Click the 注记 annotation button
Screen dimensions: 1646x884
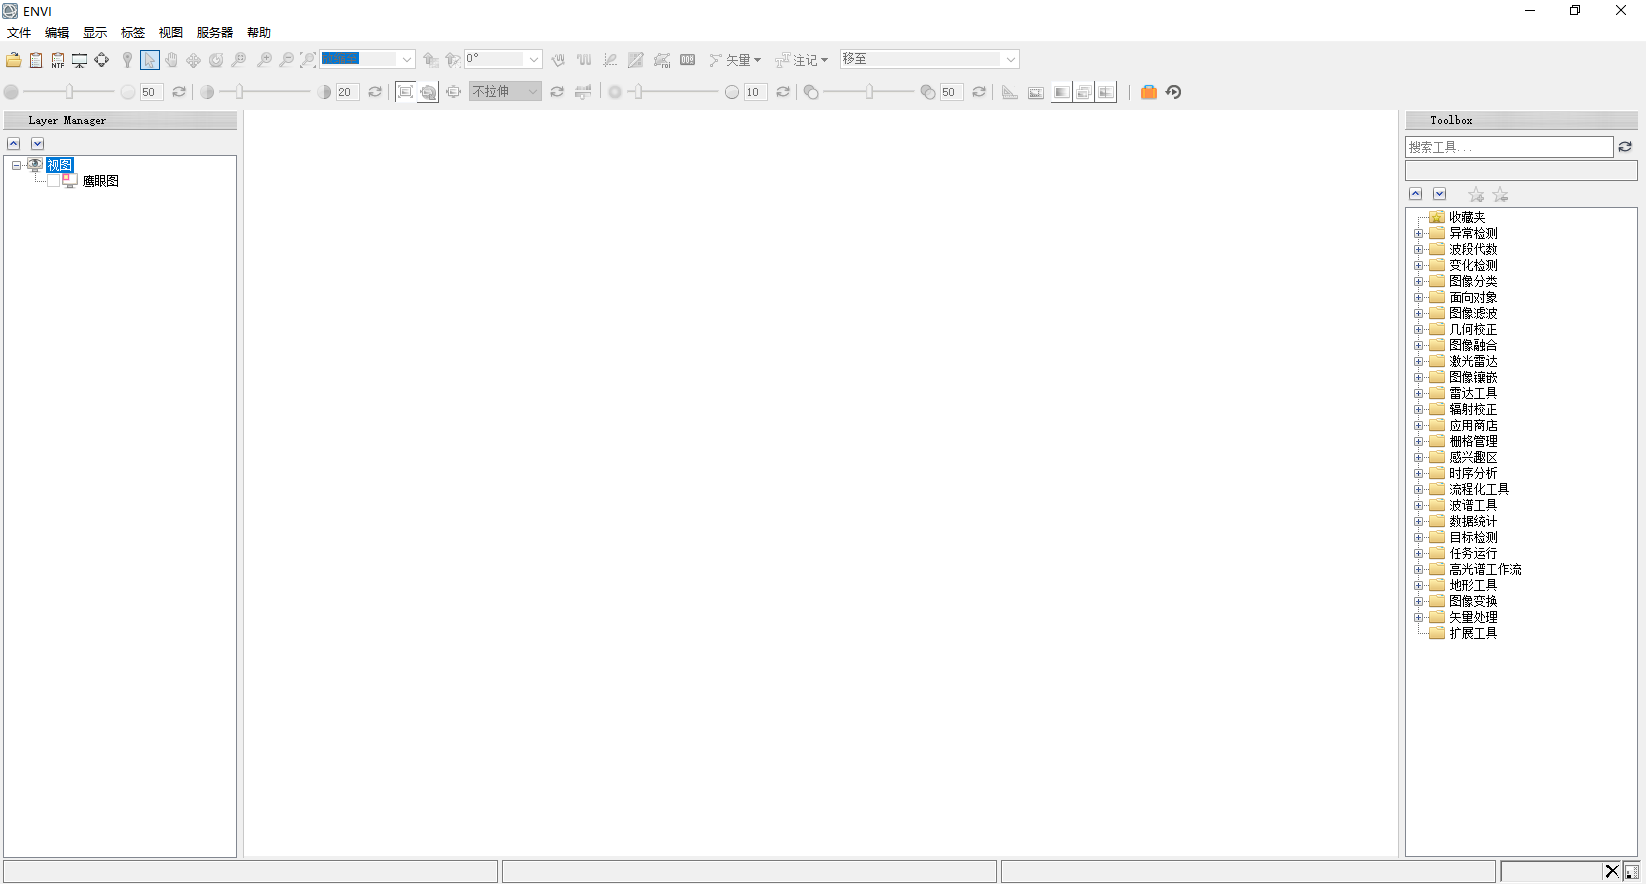pyautogui.click(x=802, y=60)
